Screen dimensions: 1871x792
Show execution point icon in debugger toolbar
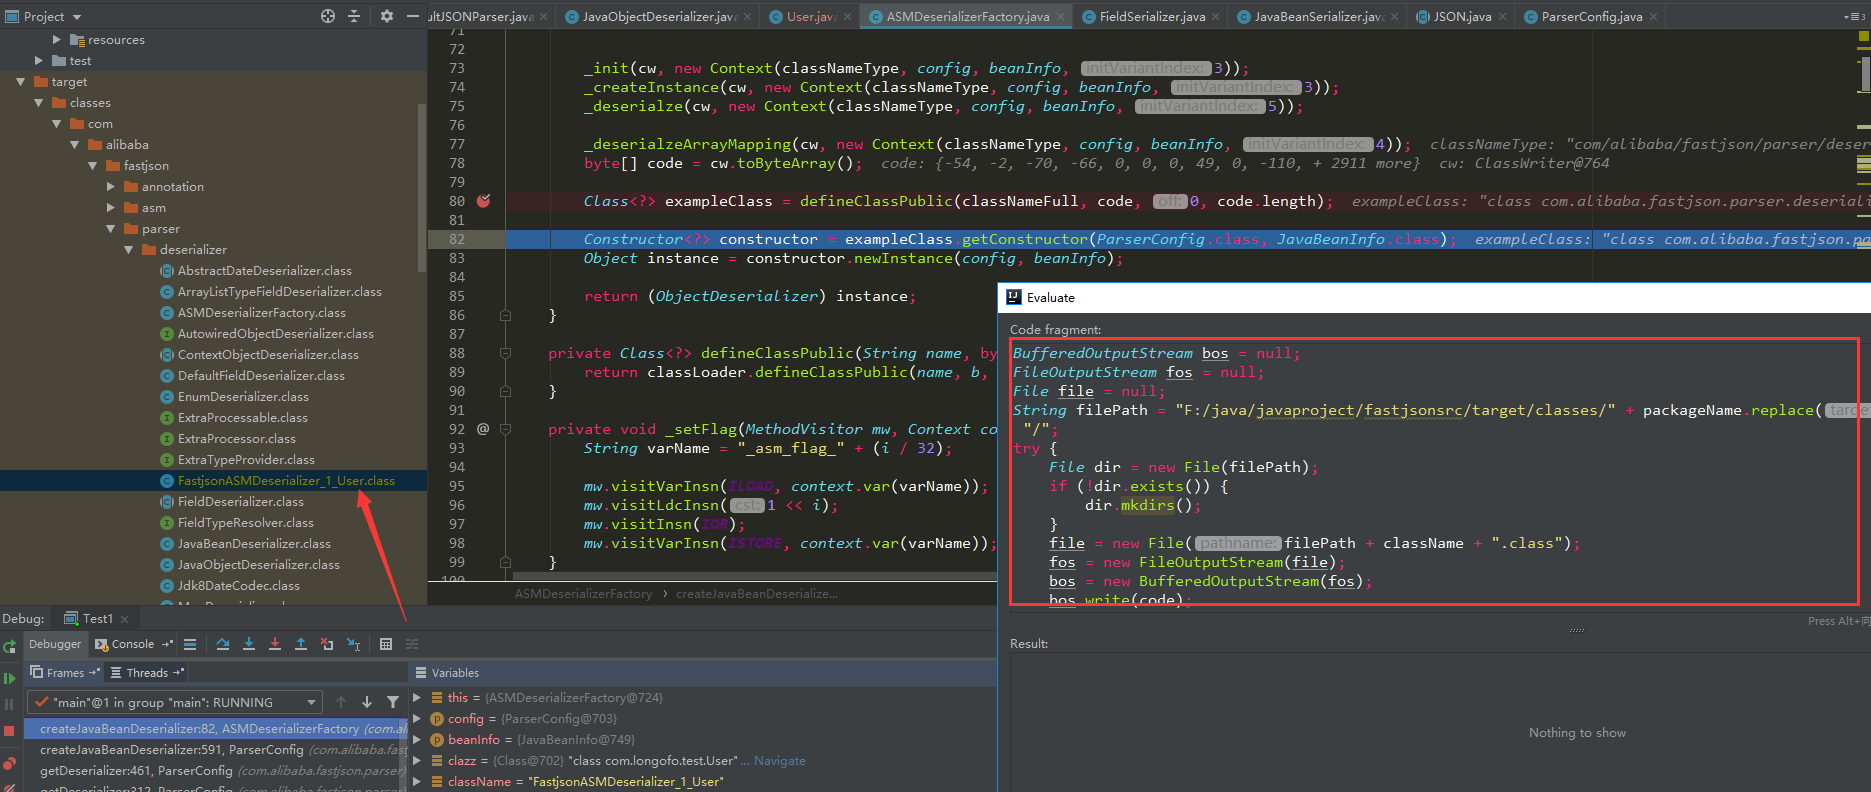(x=190, y=644)
